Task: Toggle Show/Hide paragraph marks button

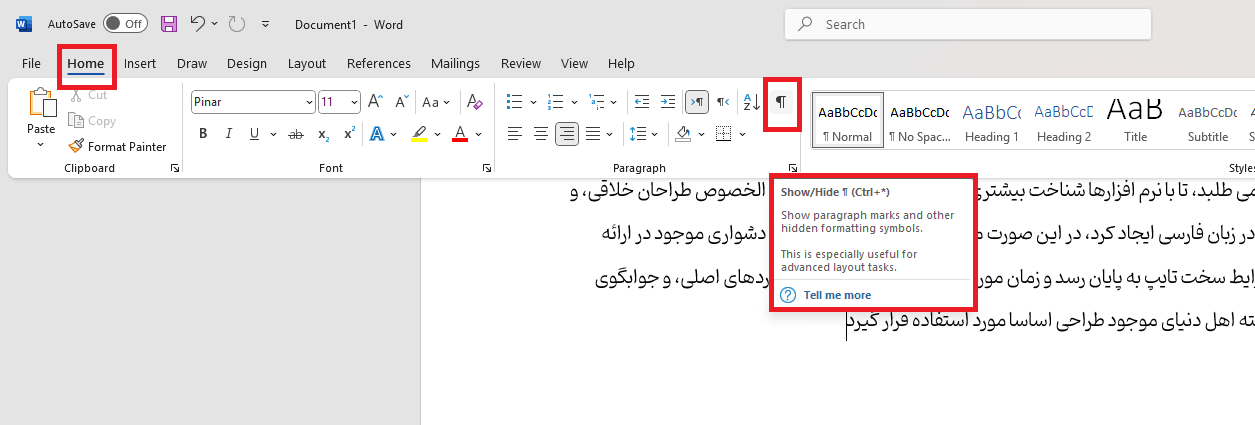Action: tap(781, 102)
